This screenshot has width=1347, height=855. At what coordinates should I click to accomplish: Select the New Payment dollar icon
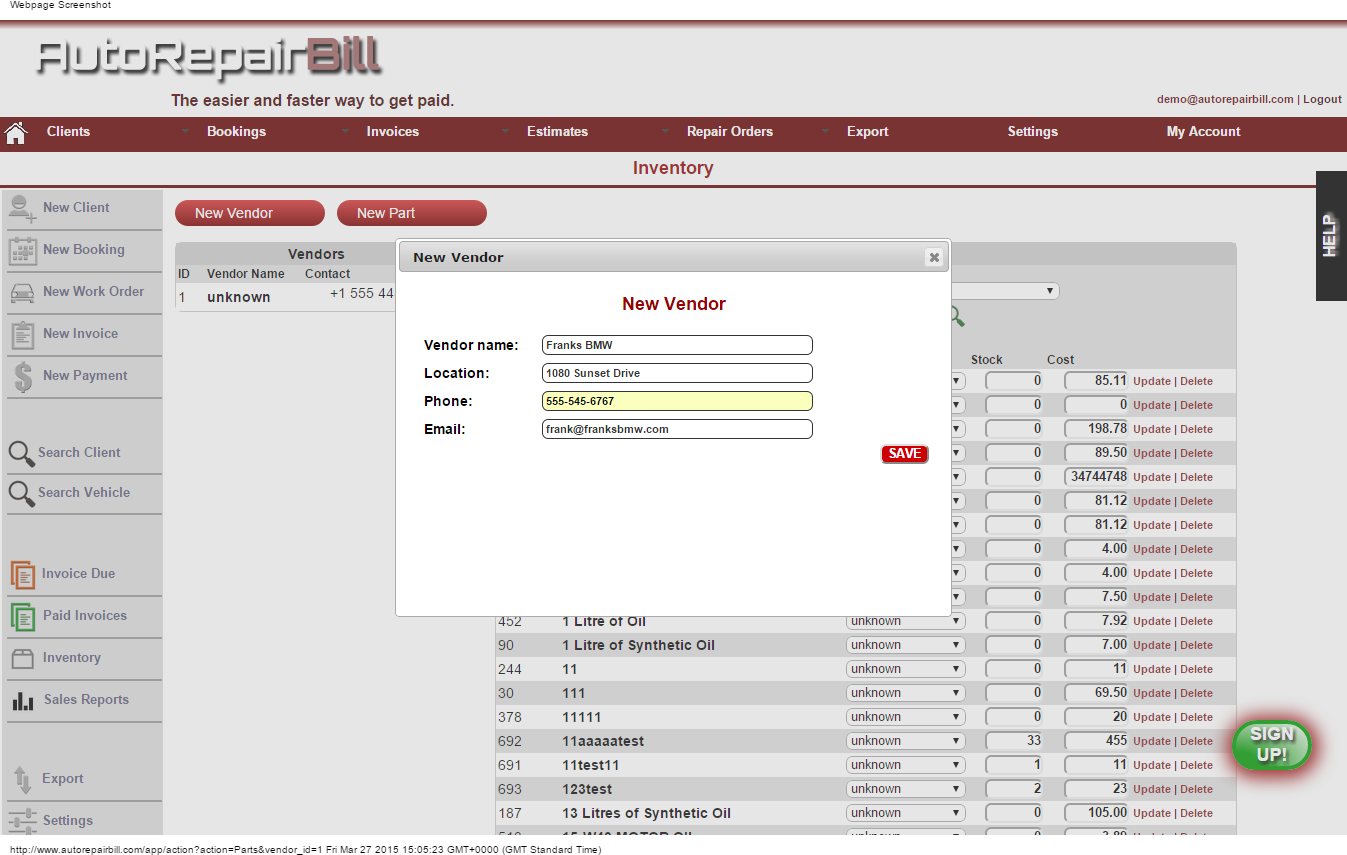point(23,377)
